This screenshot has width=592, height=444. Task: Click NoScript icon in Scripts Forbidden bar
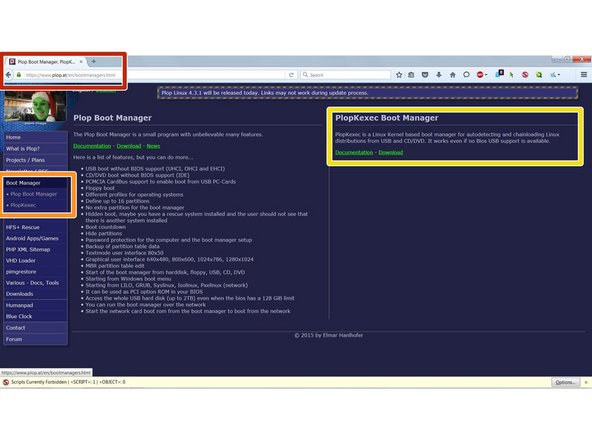pyautogui.click(x=6, y=382)
